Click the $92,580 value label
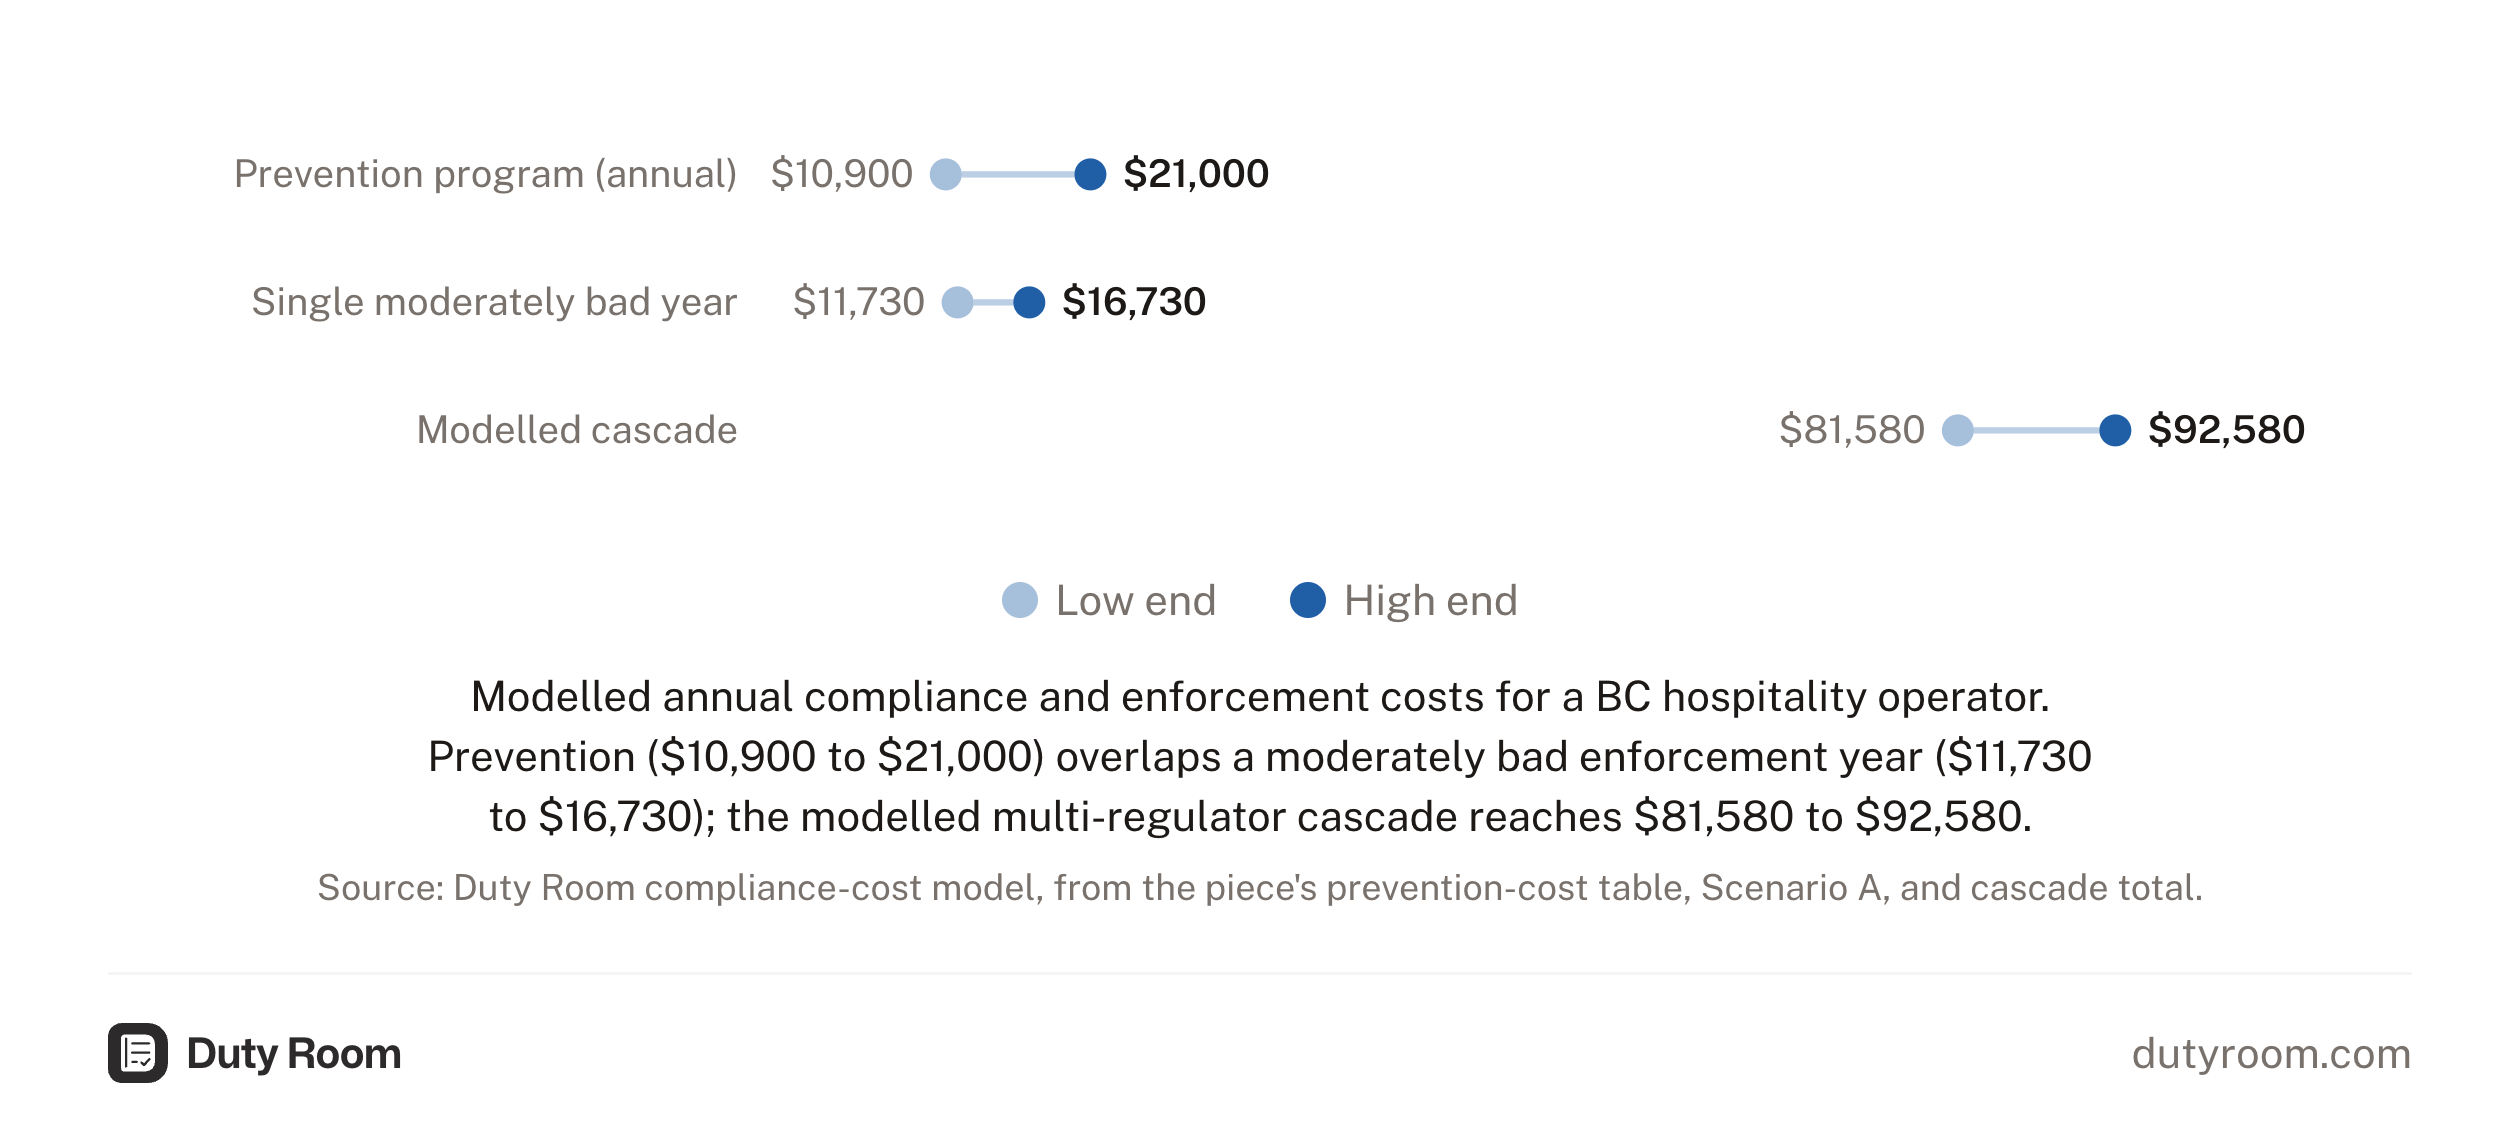The height and width of the screenshot is (1143, 2520). [2226, 430]
